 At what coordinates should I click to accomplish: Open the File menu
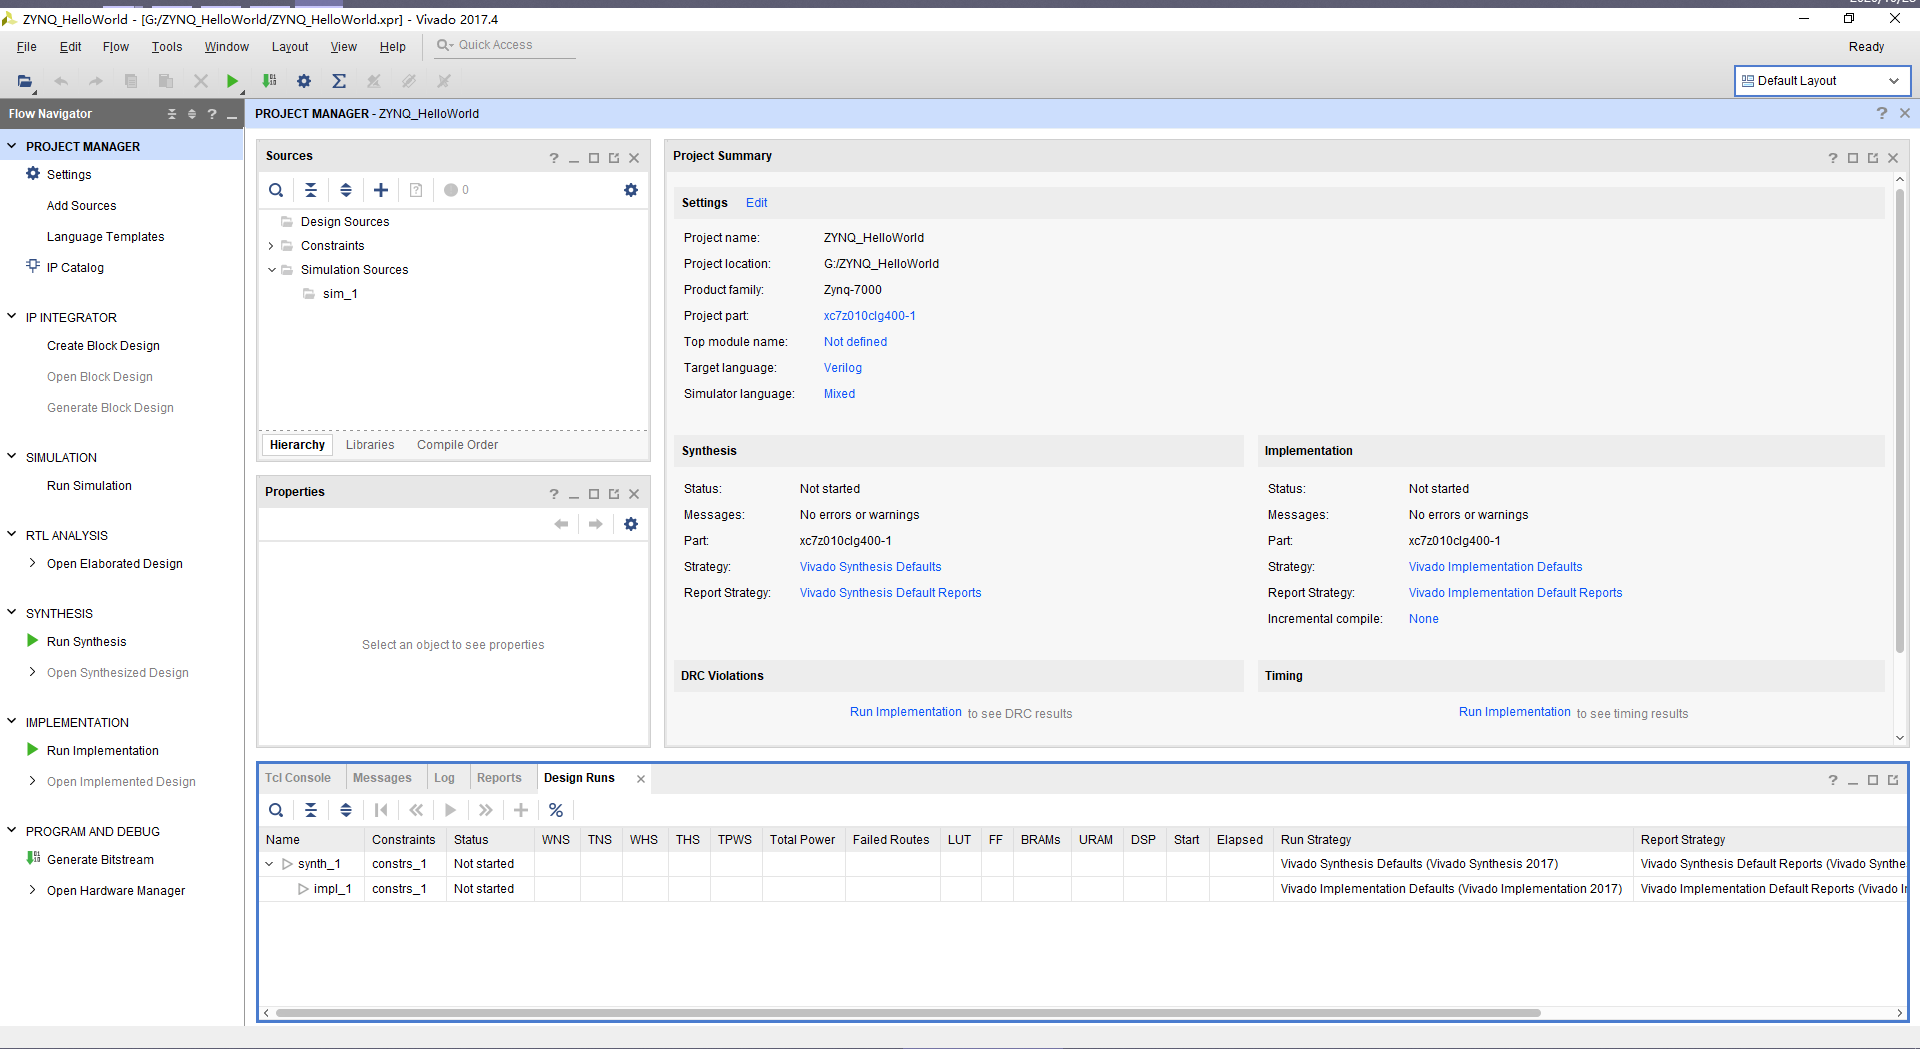27,47
